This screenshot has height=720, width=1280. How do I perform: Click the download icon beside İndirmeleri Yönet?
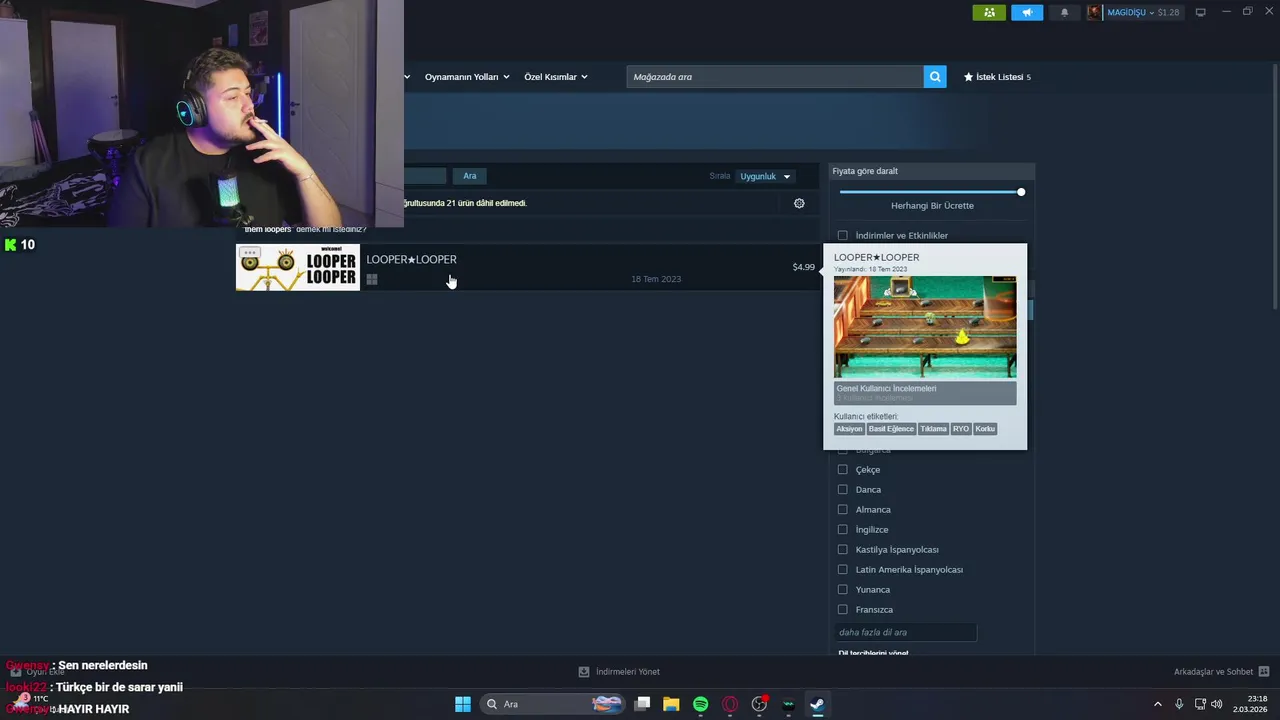coord(584,672)
